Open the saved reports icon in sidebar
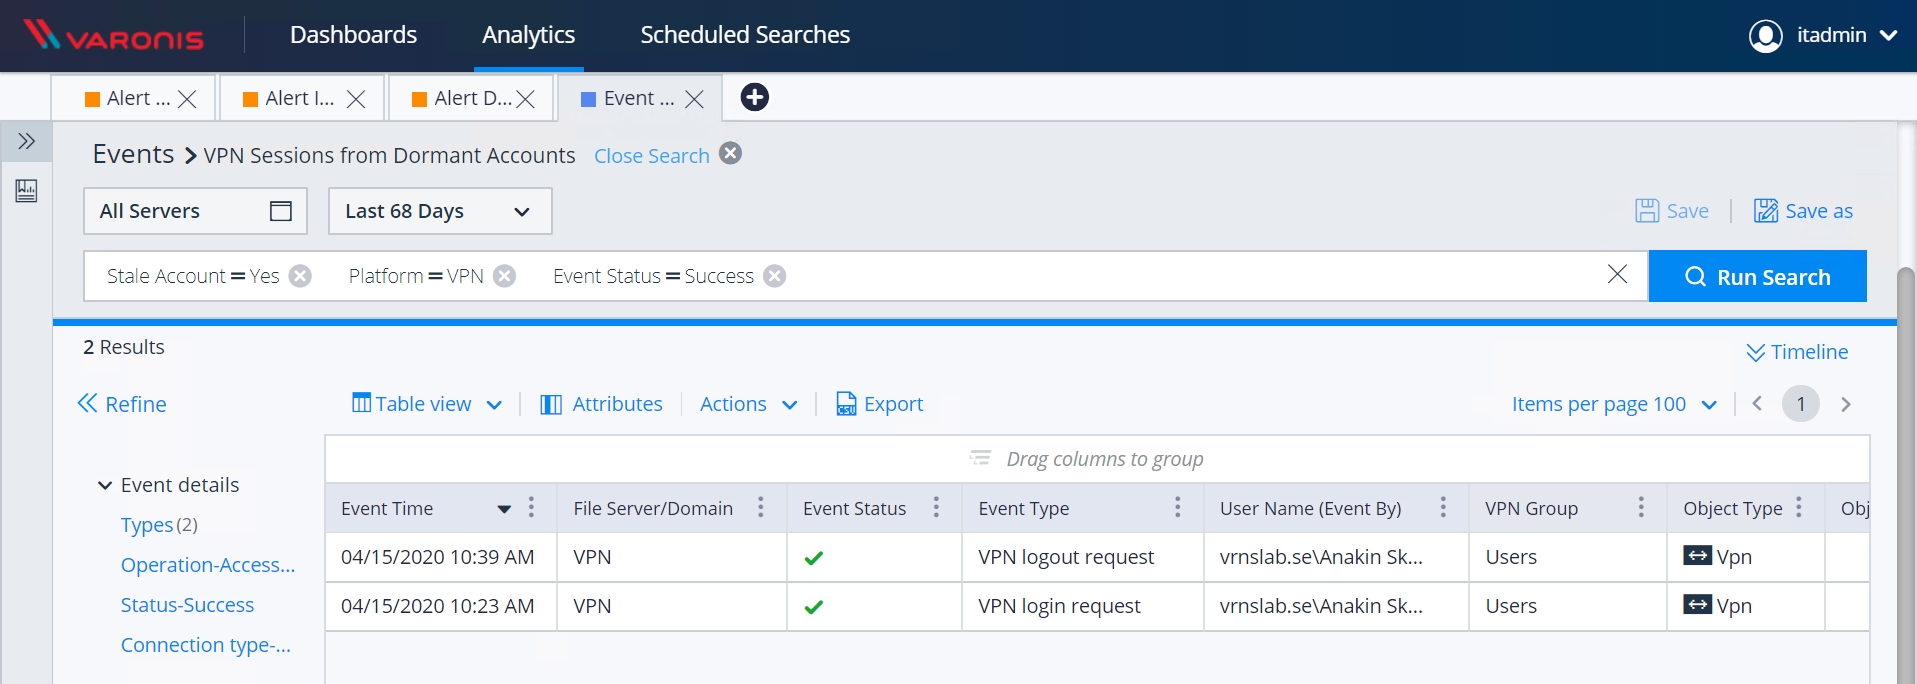Screen dimensions: 1917x684 [27, 190]
